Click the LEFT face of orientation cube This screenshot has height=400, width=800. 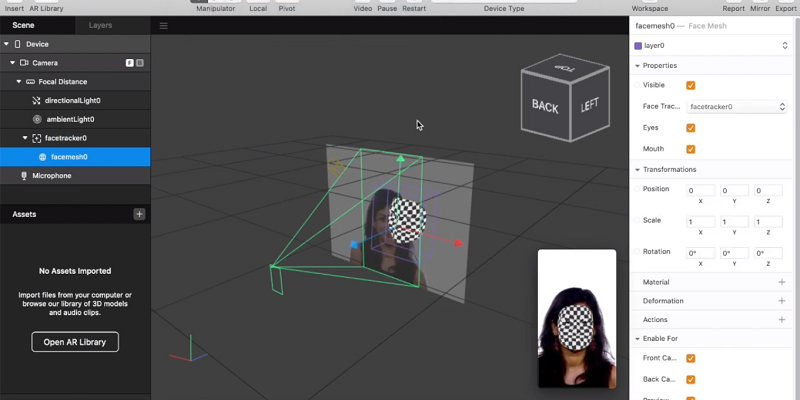(x=589, y=104)
